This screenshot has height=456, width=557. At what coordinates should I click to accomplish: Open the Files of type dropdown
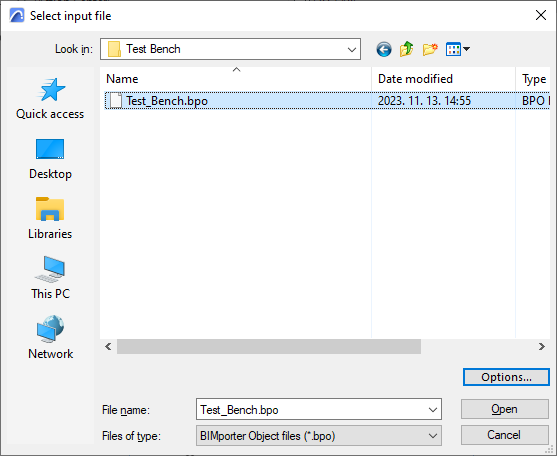319,436
